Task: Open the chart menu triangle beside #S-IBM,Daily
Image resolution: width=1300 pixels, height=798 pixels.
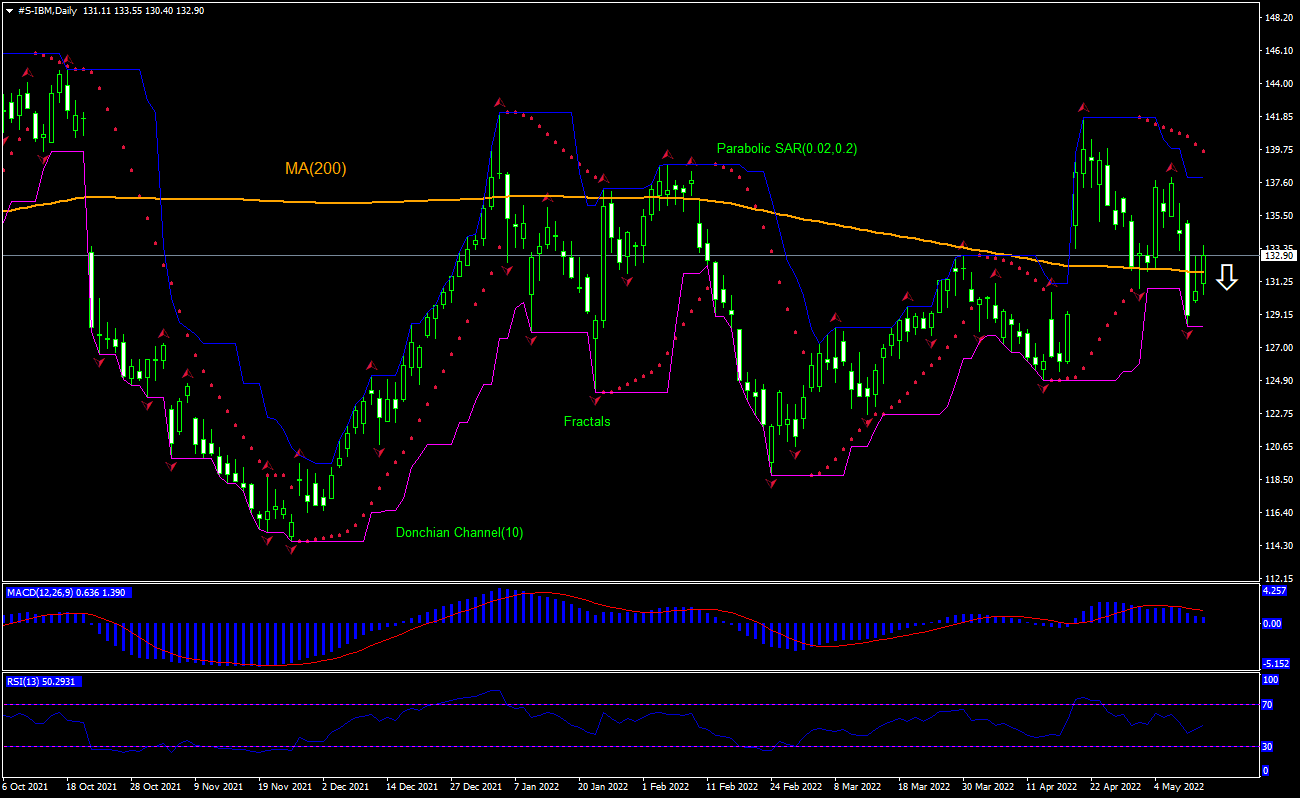Action: (x=9, y=9)
